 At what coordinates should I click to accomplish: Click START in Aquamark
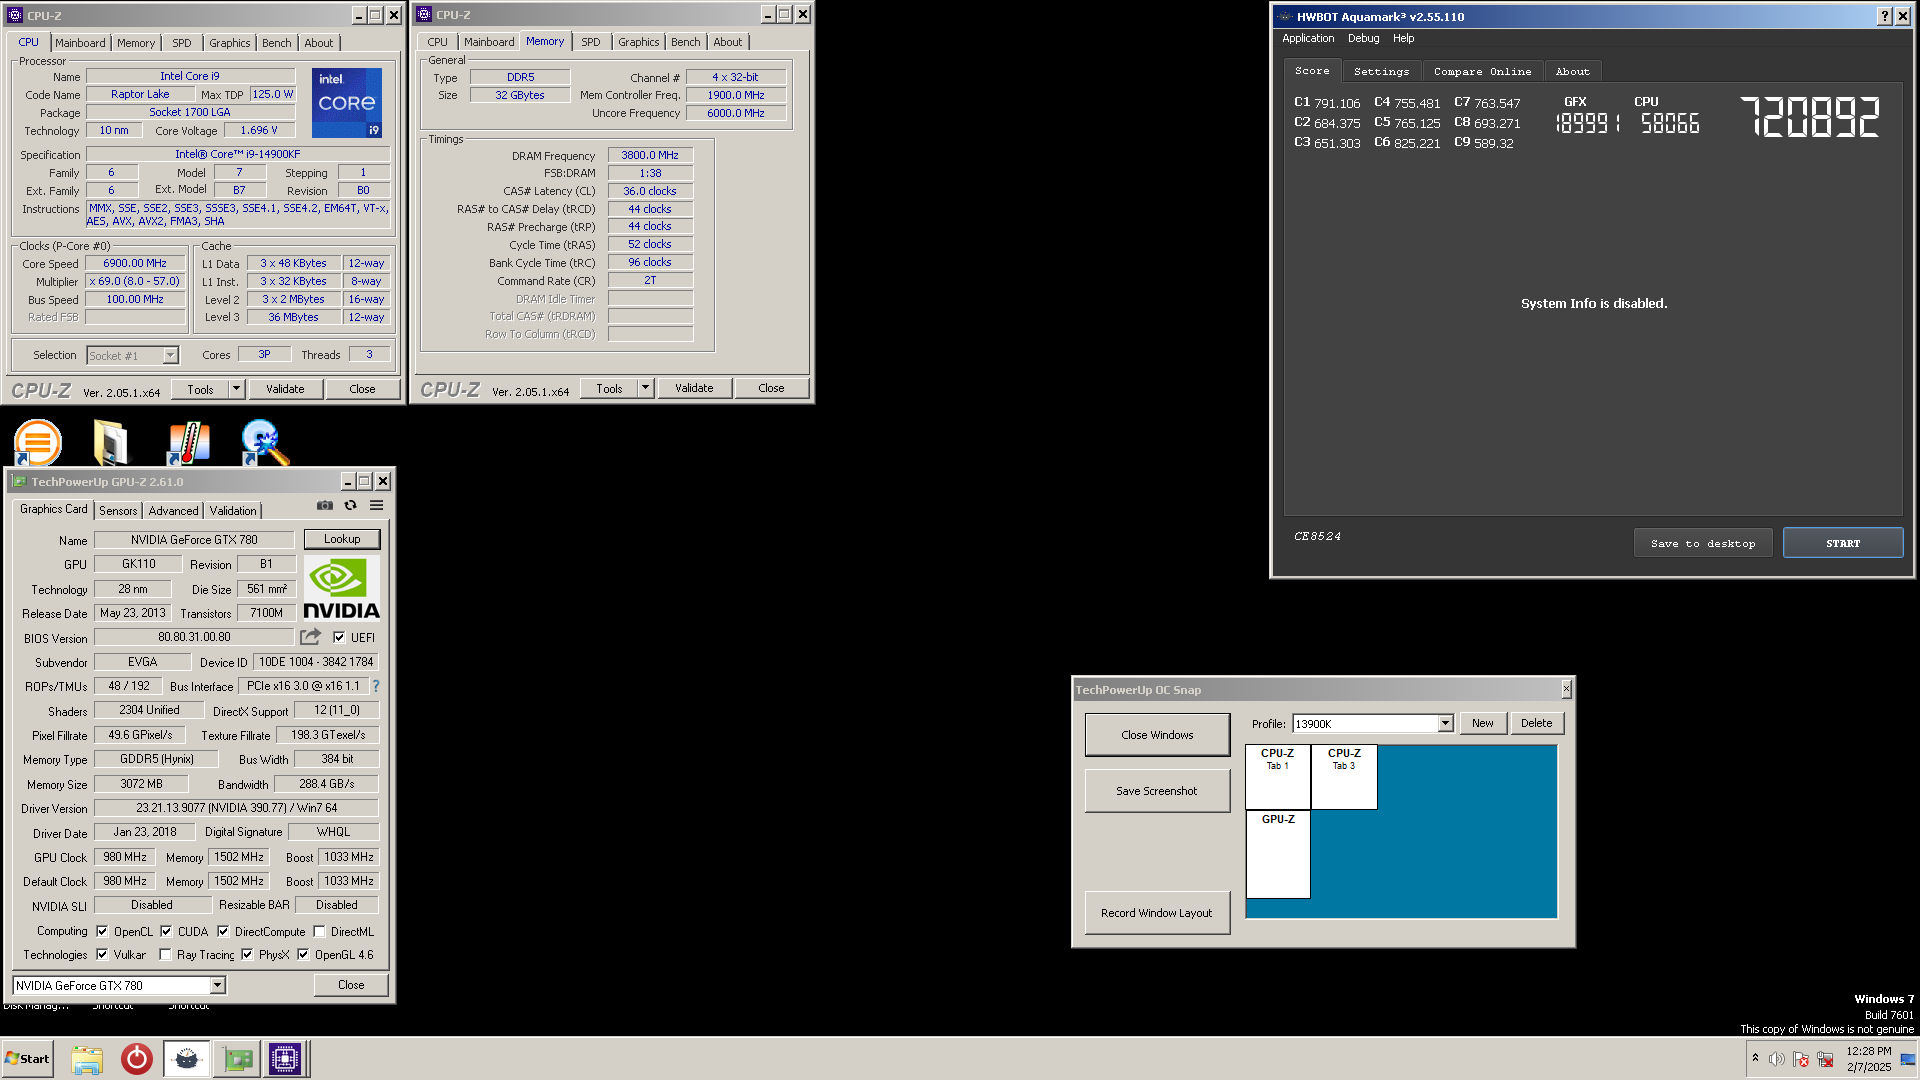(1843, 543)
